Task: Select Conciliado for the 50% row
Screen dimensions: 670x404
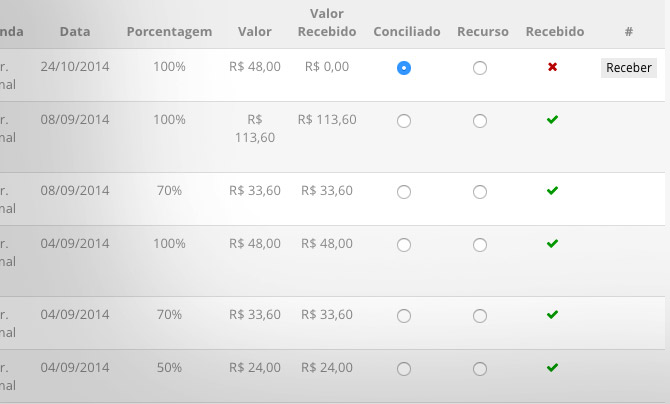Action: (404, 369)
